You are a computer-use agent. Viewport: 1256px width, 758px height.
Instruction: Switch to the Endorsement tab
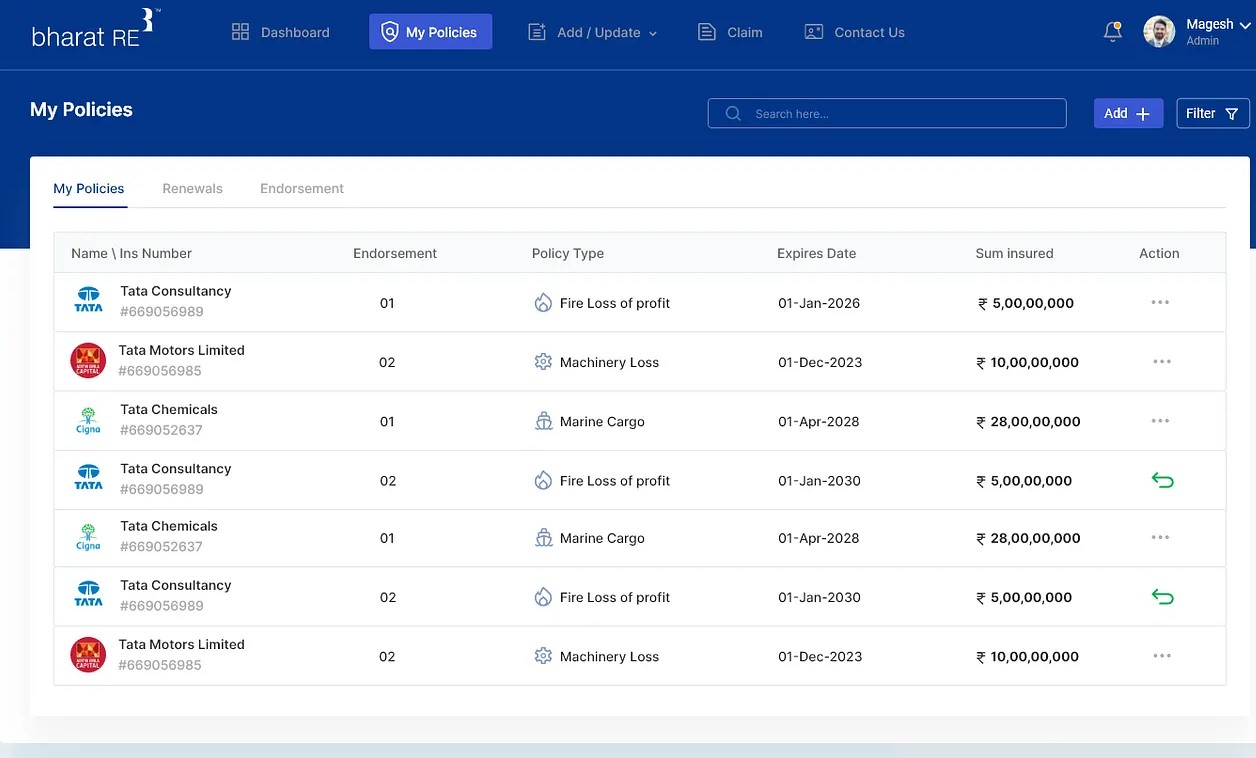pyautogui.click(x=302, y=188)
